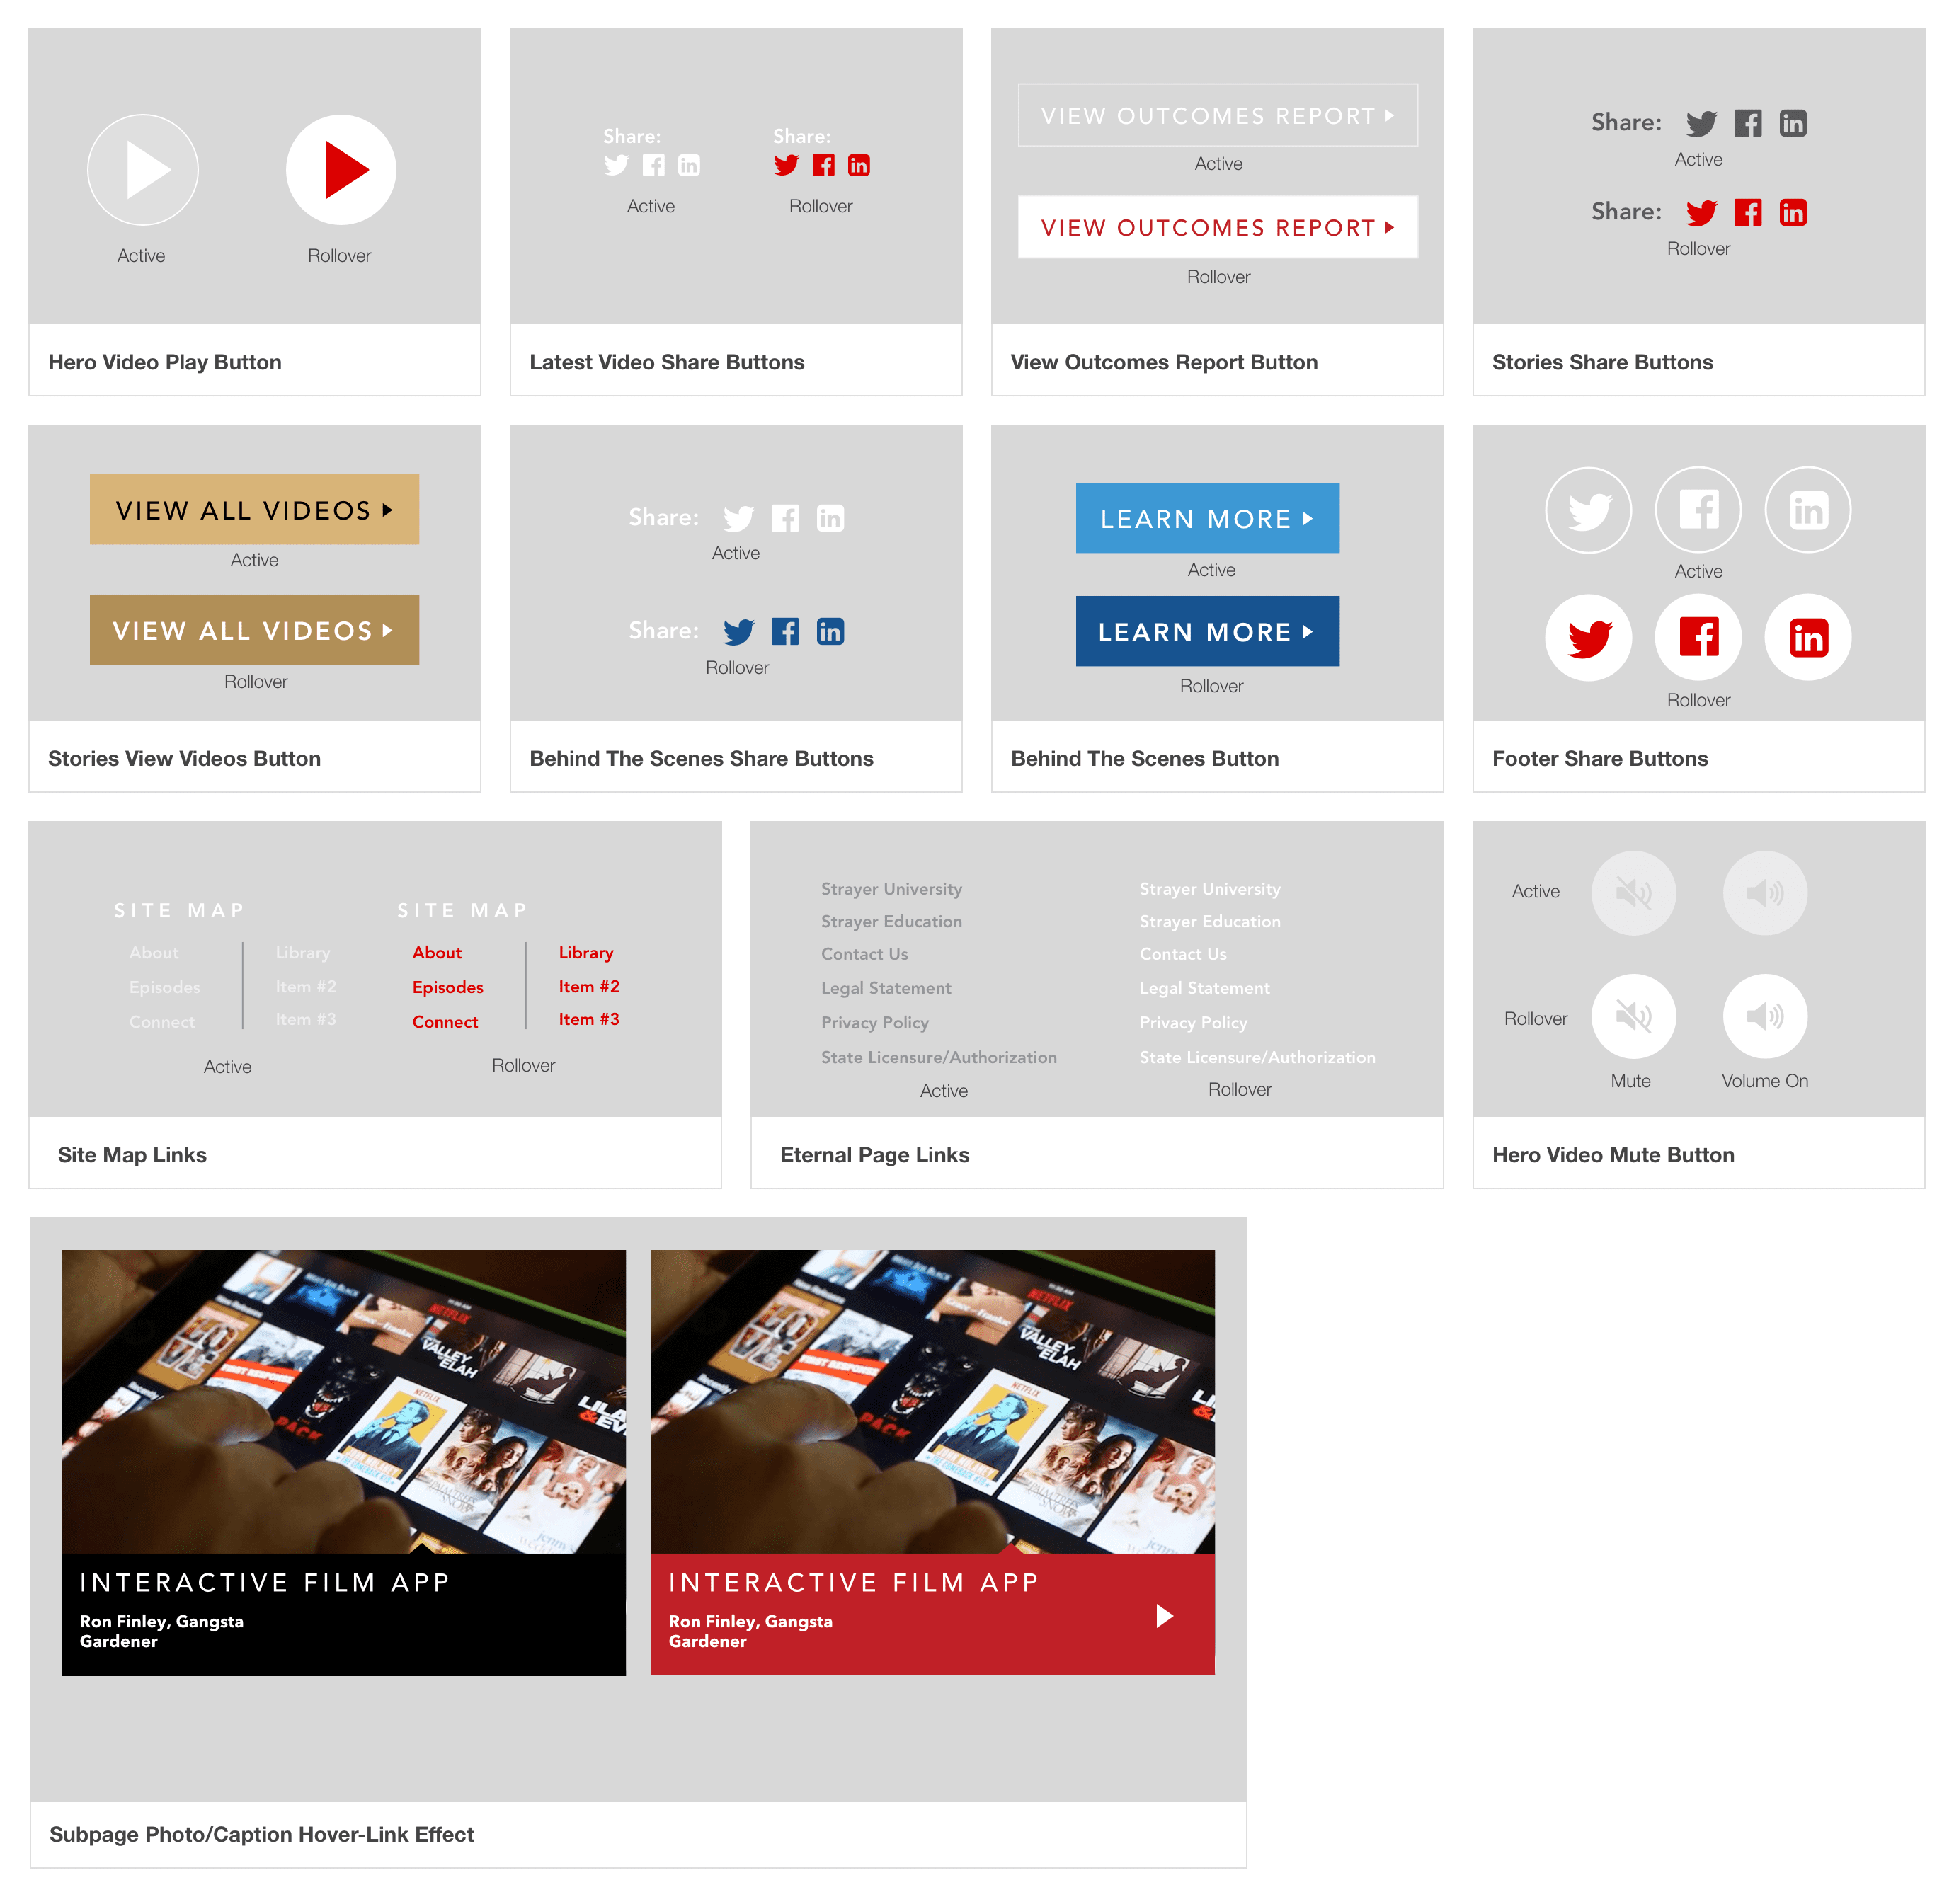The image size is (1954, 1904).
Task: Toggle active state of Hero Play button
Action: tap(145, 169)
